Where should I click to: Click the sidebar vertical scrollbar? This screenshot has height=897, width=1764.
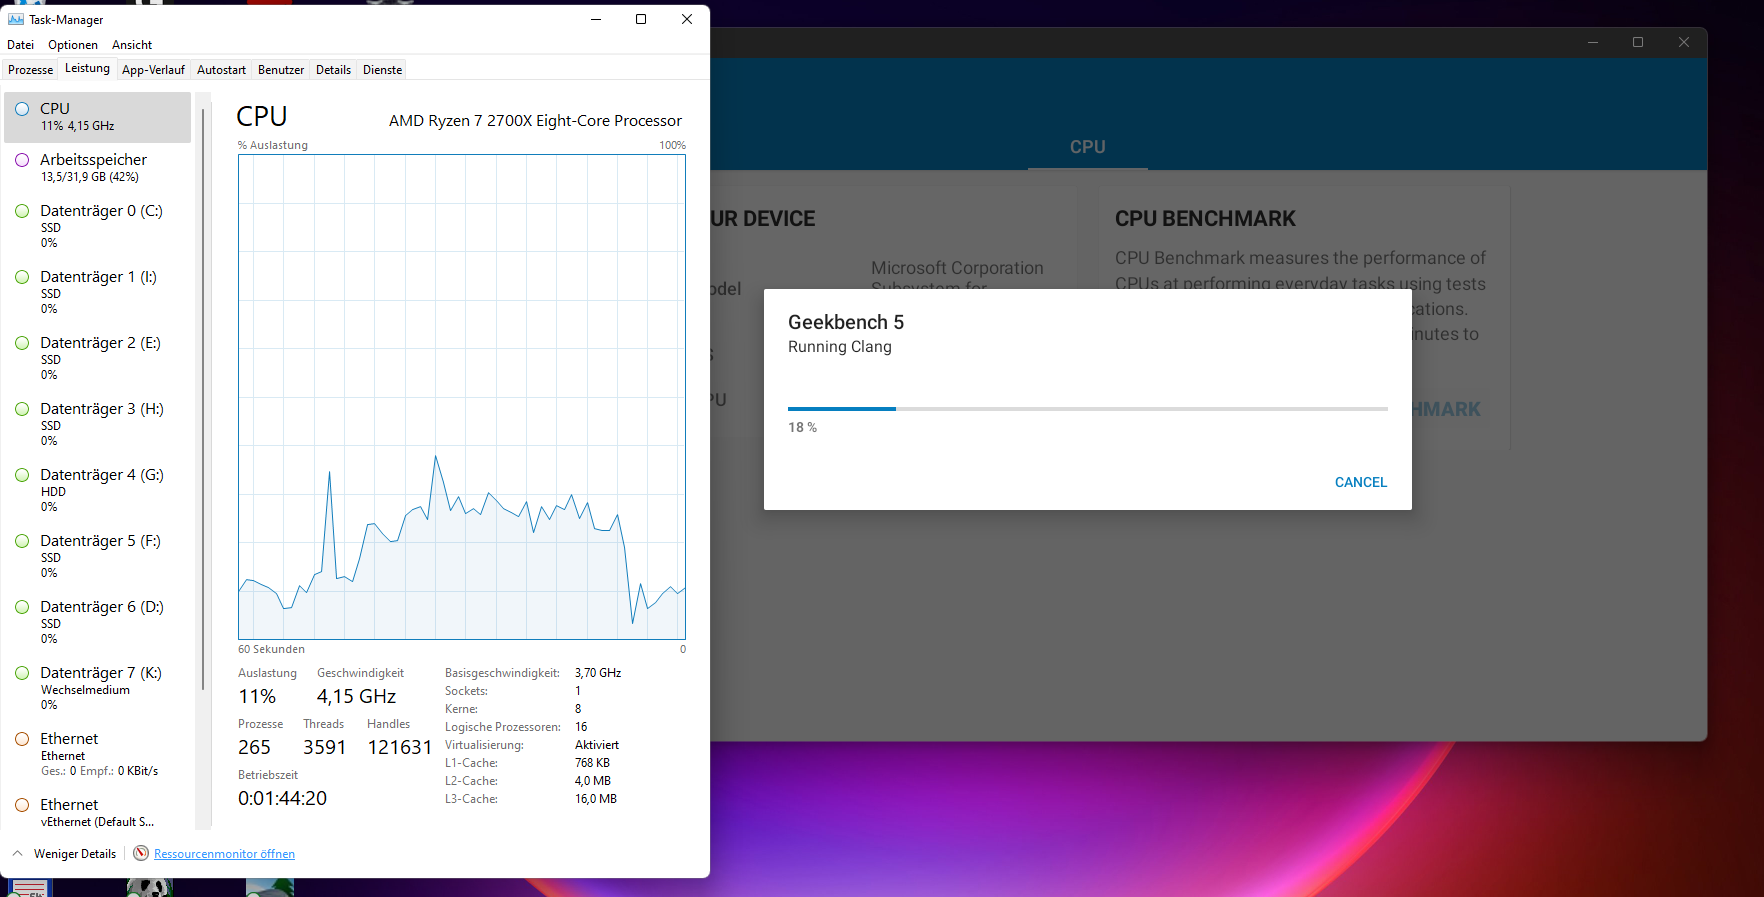[x=203, y=400]
